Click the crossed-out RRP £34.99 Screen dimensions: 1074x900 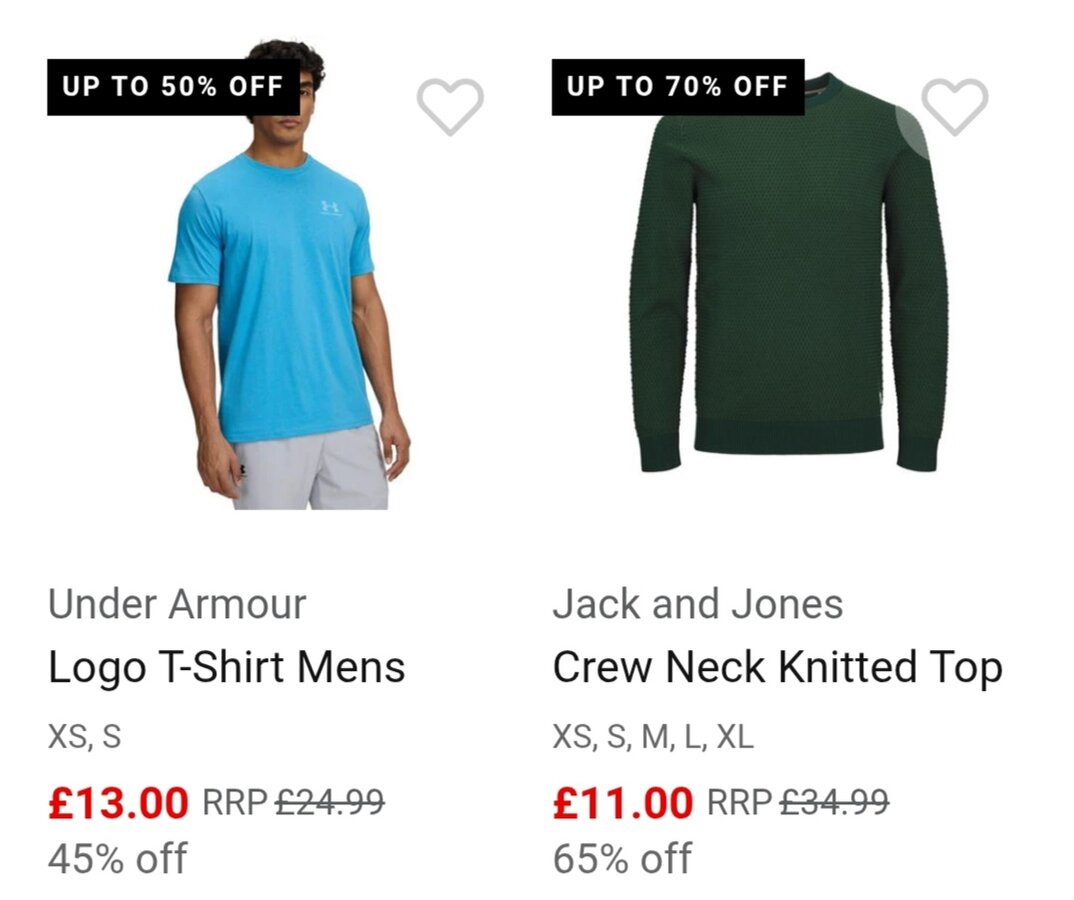(797, 802)
